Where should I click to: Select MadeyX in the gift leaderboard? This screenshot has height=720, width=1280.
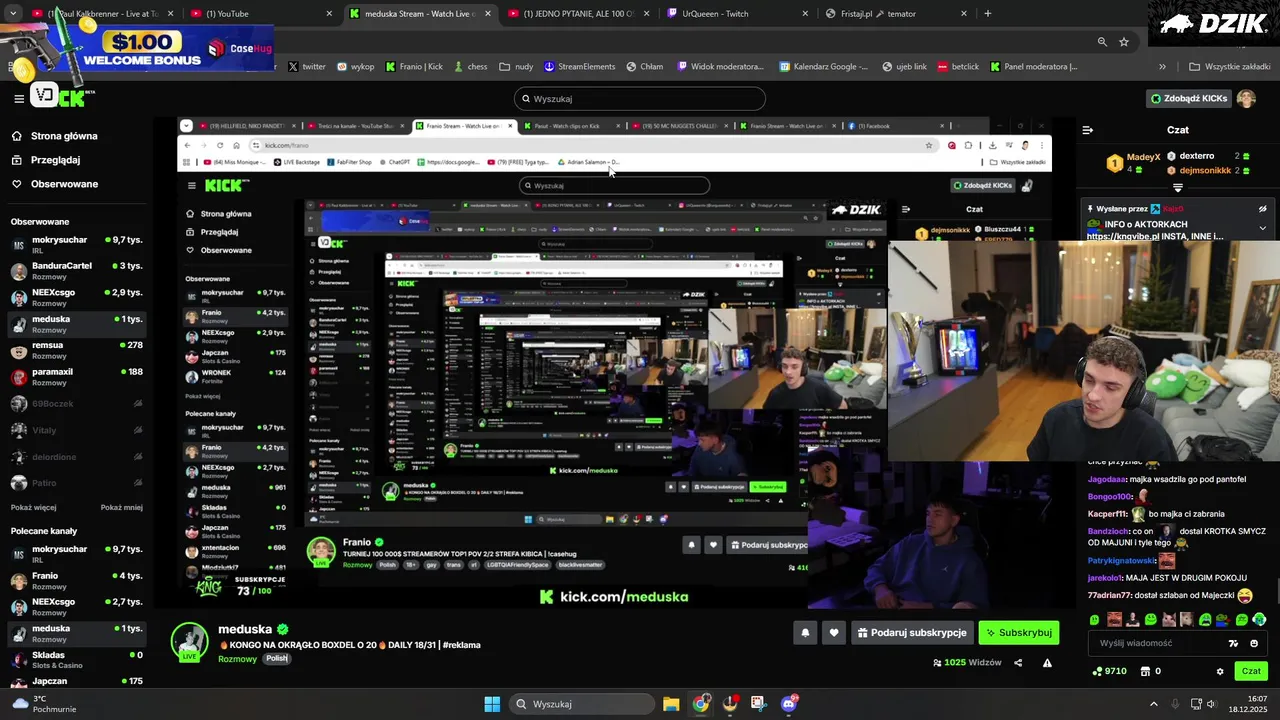click(x=1143, y=157)
